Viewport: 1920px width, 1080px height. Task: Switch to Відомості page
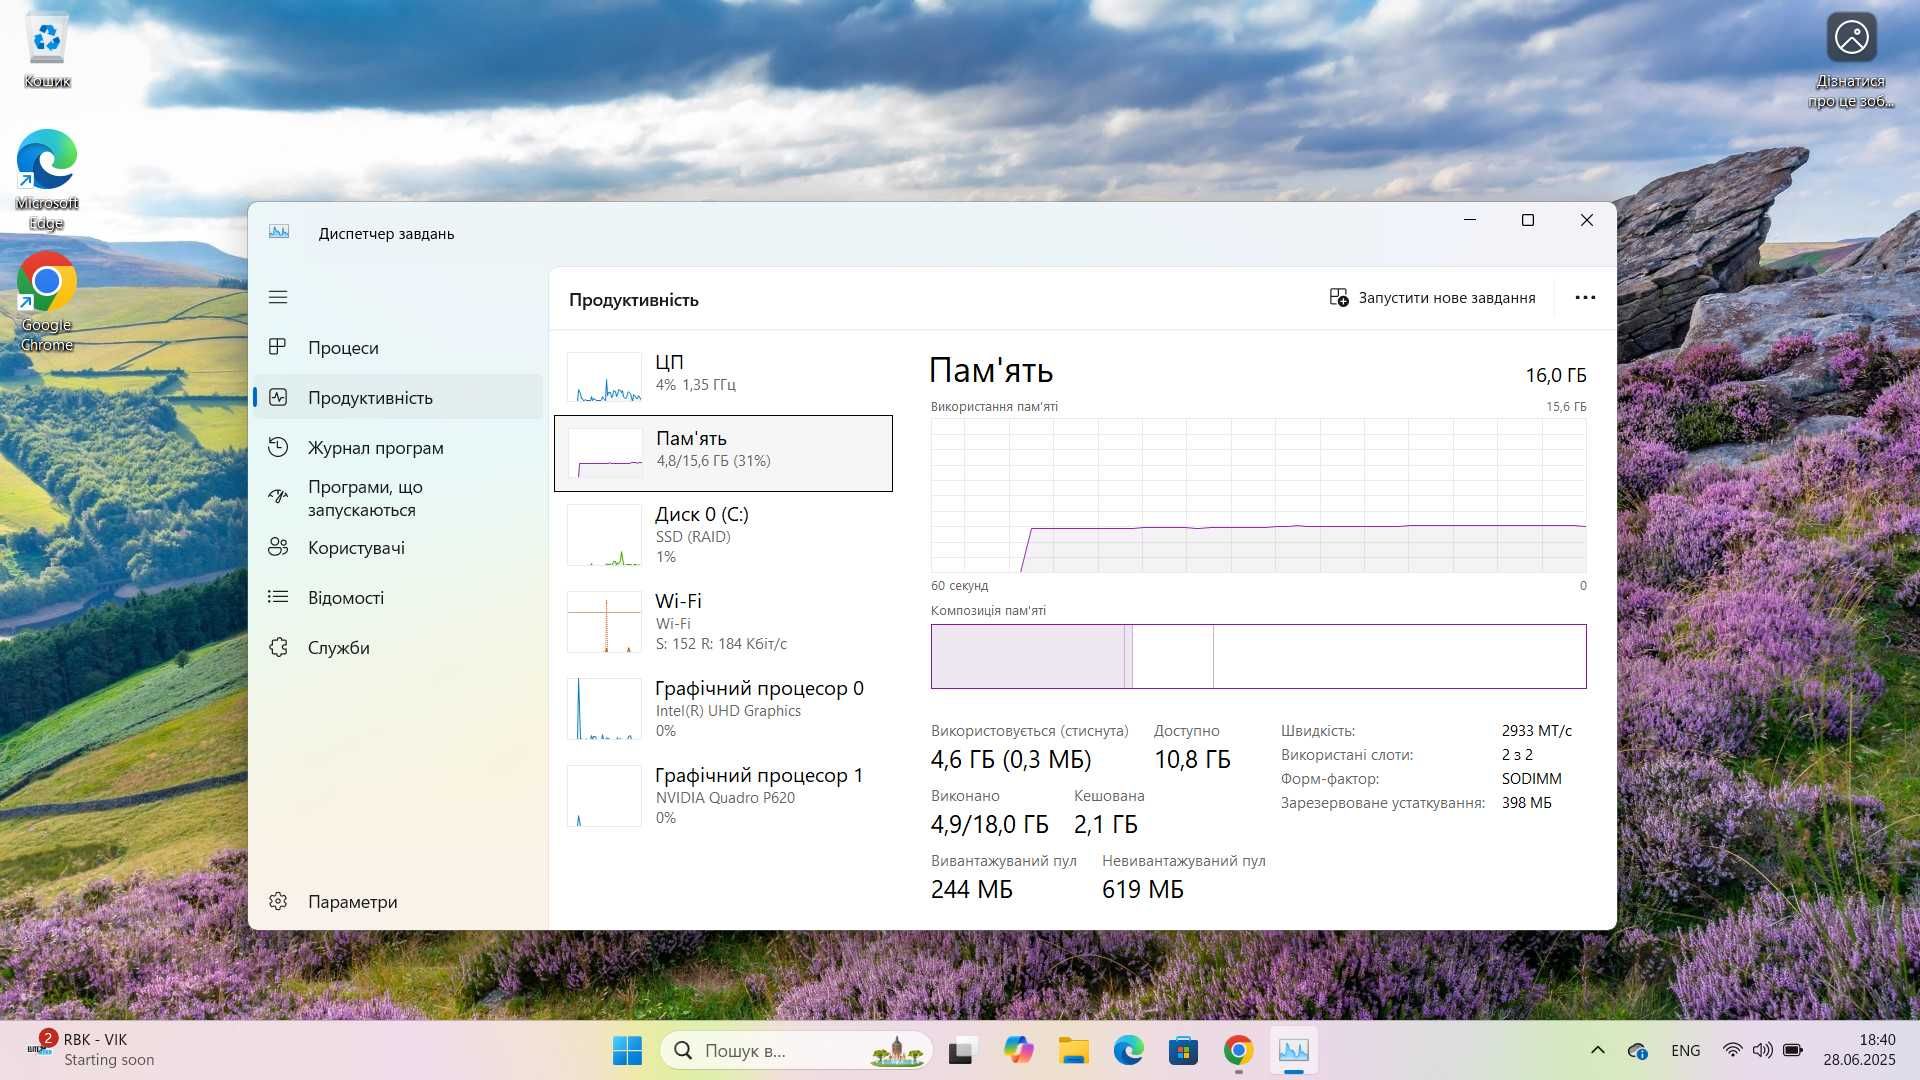[x=397, y=598]
